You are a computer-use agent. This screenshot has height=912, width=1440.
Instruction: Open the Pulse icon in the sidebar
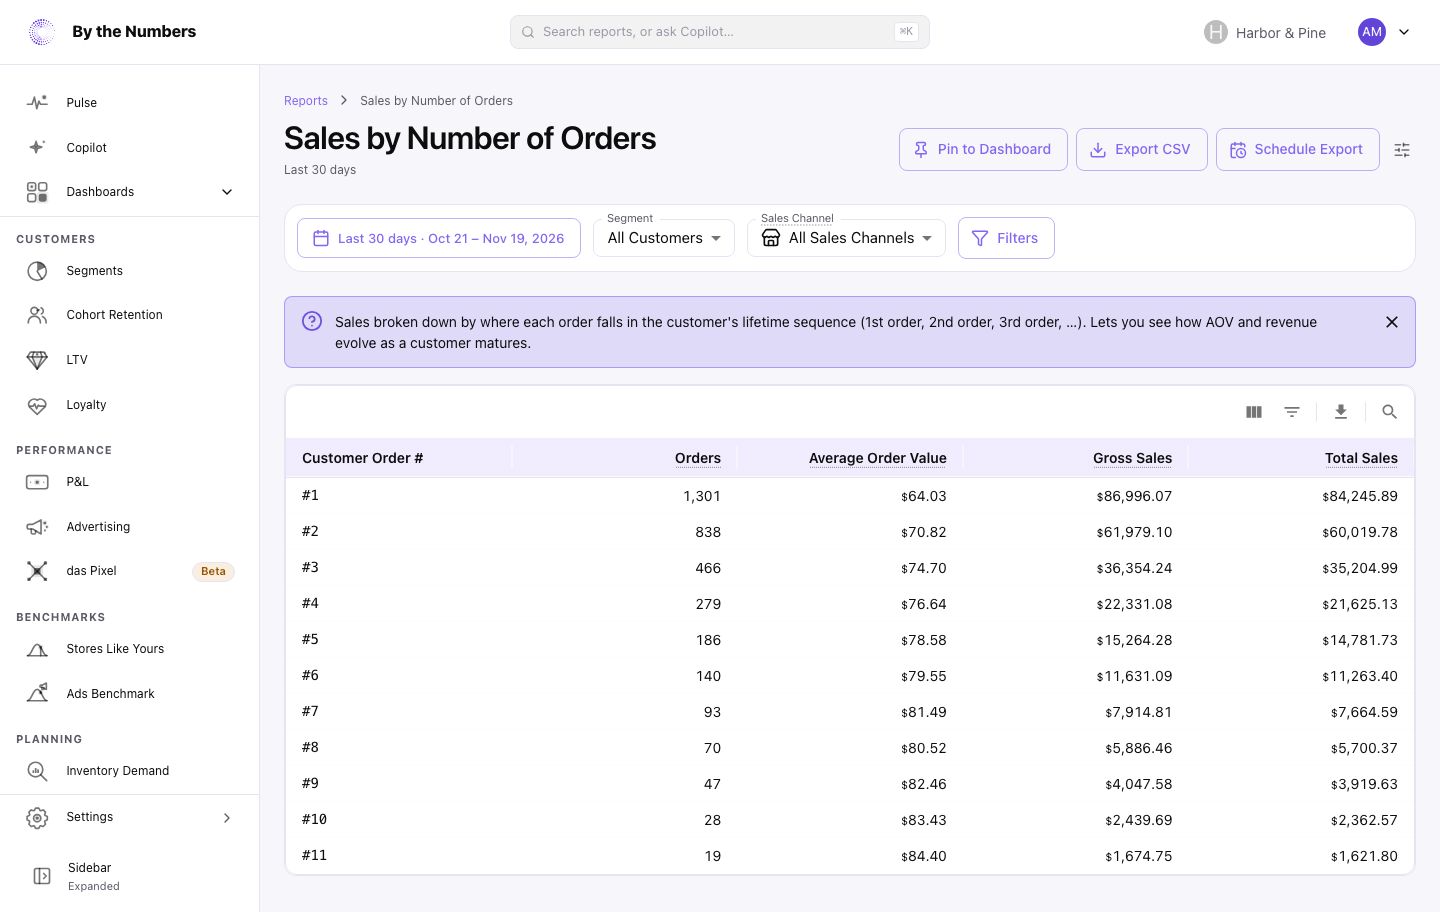(x=37, y=102)
